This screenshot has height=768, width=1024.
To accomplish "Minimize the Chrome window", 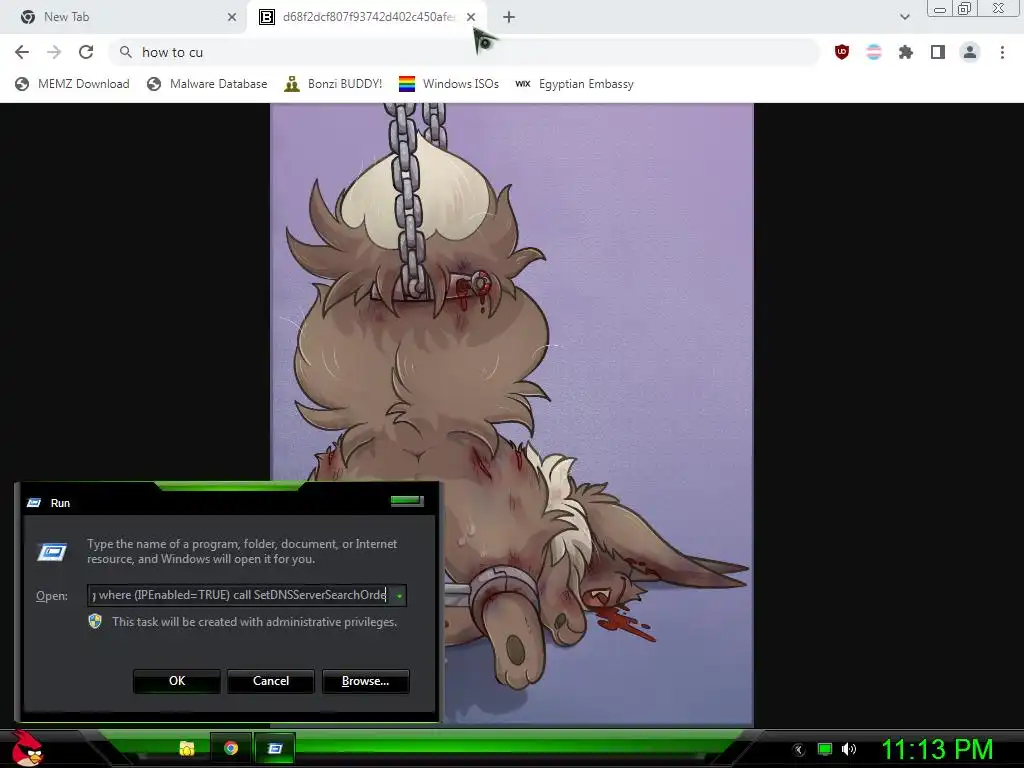I will [940, 9].
